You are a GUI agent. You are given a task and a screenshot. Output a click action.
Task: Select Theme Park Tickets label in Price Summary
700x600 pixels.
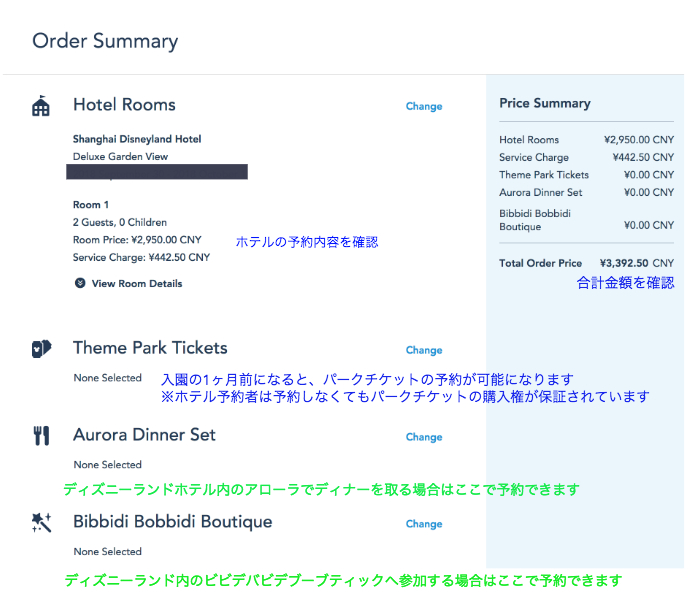pos(544,175)
